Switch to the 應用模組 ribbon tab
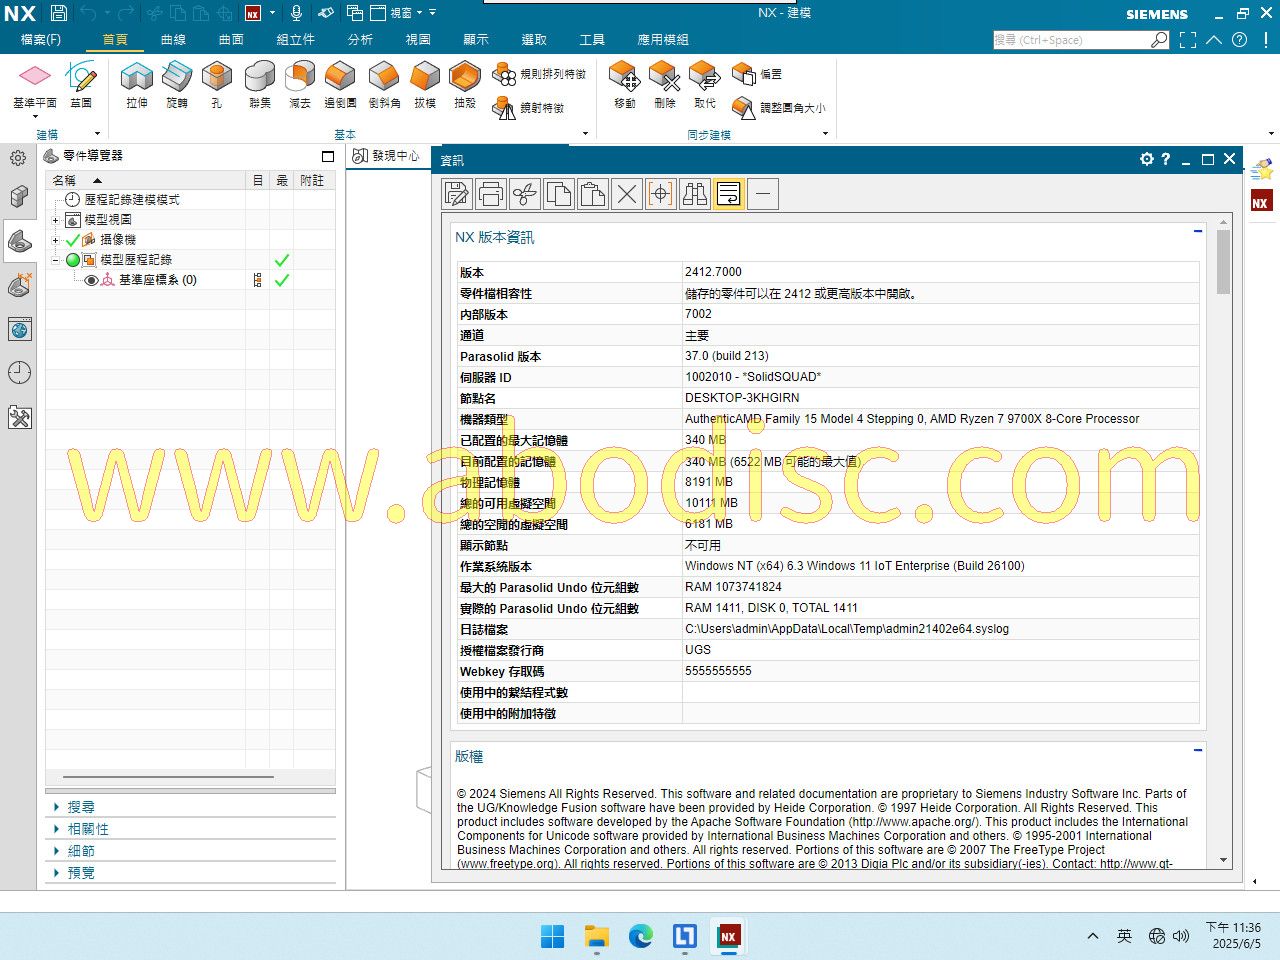This screenshot has width=1280, height=960. click(x=663, y=40)
